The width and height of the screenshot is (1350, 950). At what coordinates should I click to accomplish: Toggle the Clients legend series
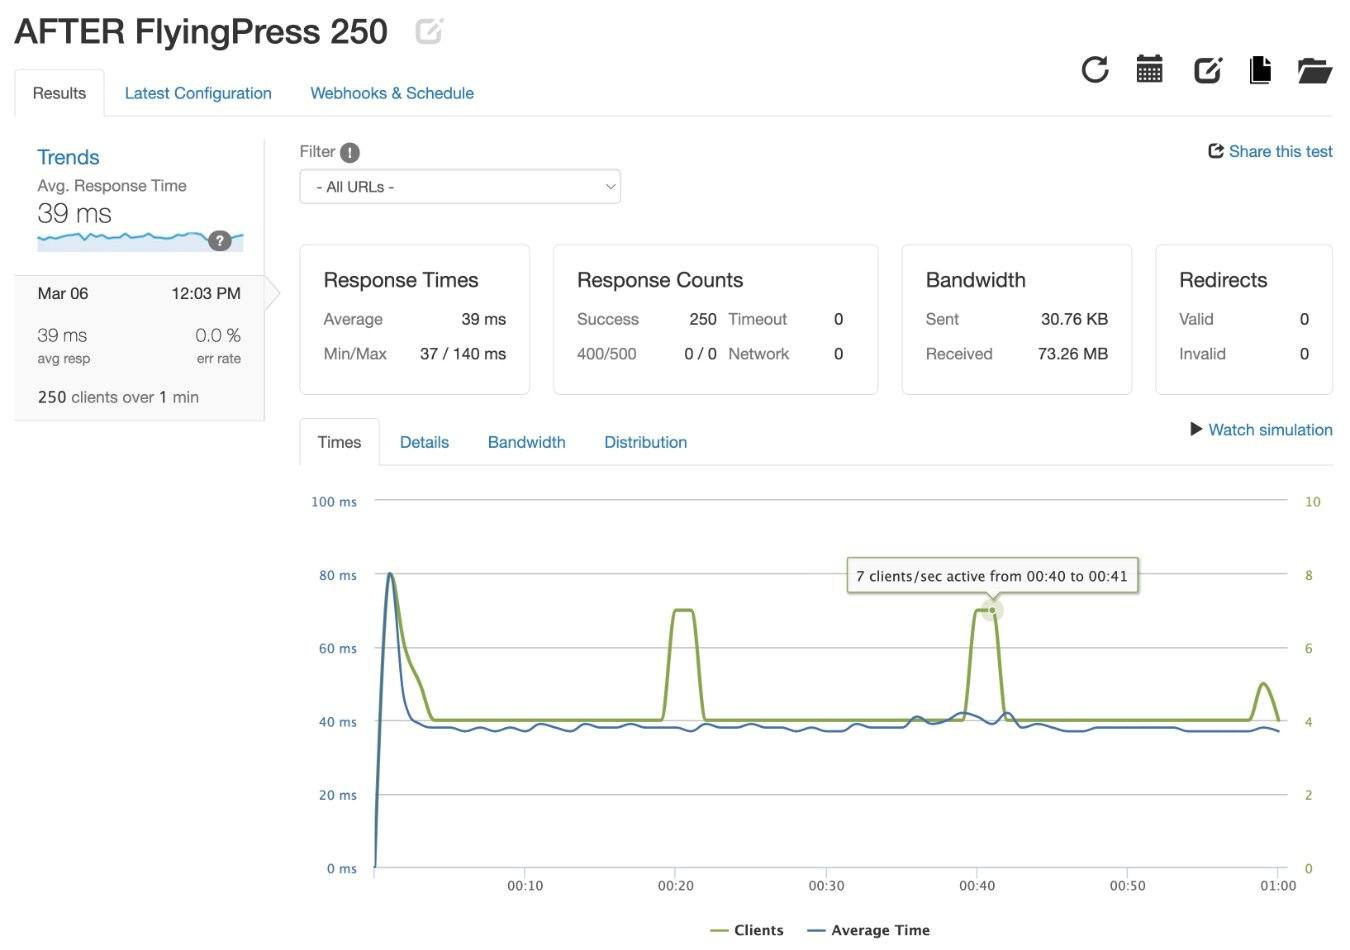coord(747,930)
